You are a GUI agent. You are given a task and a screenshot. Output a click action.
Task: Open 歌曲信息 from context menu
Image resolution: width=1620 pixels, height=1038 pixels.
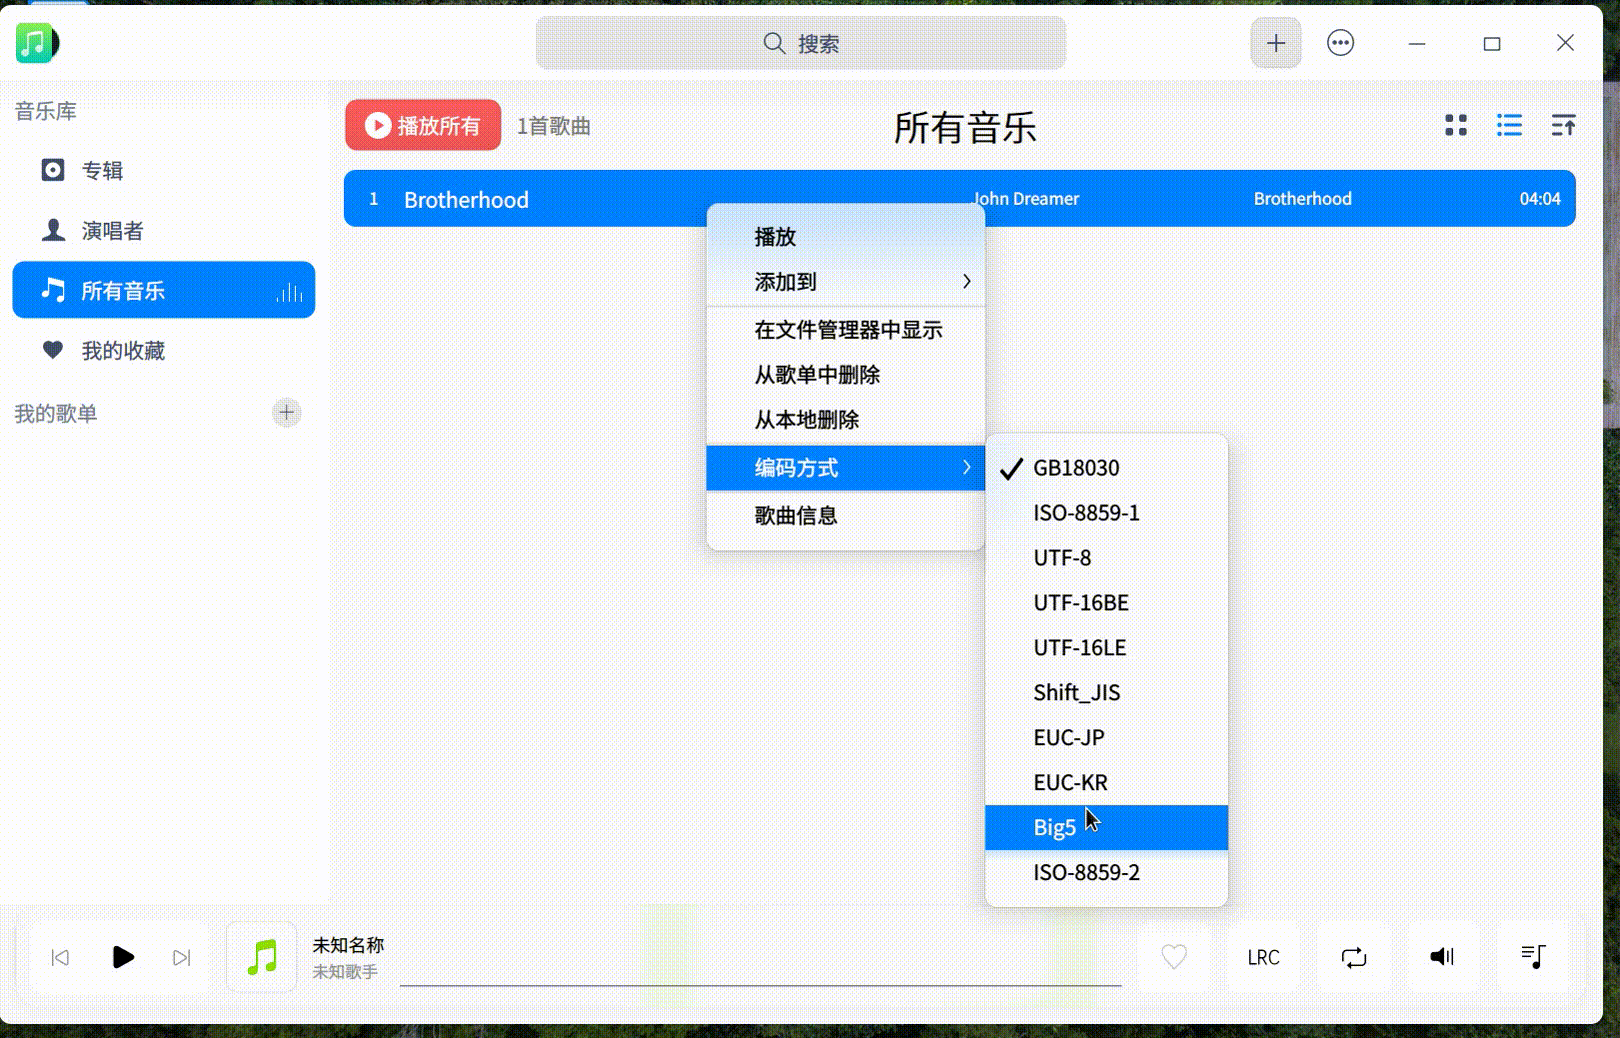coord(846,516)
